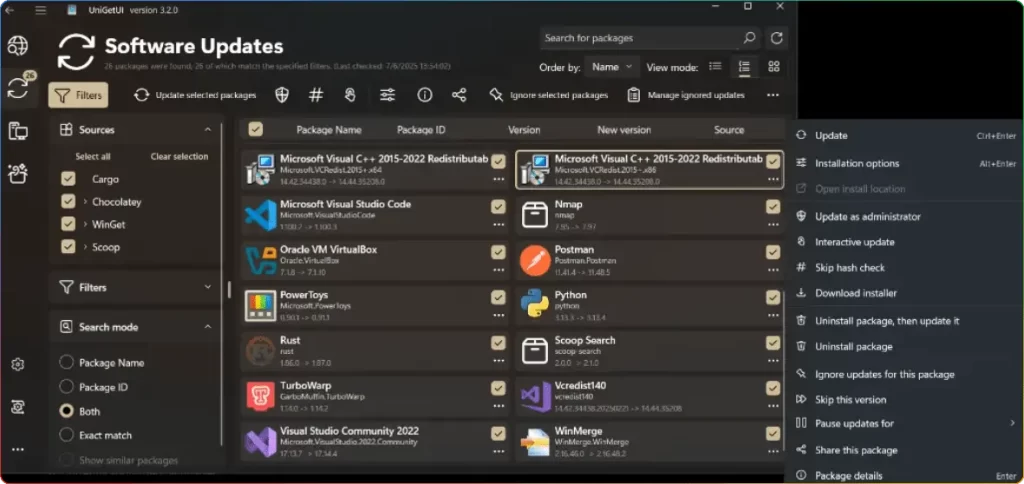The width and height of the screenshot is (1024, 484).
Task: Open ellipsis menu on PowerToys card
Action: [x=498, y=315]
